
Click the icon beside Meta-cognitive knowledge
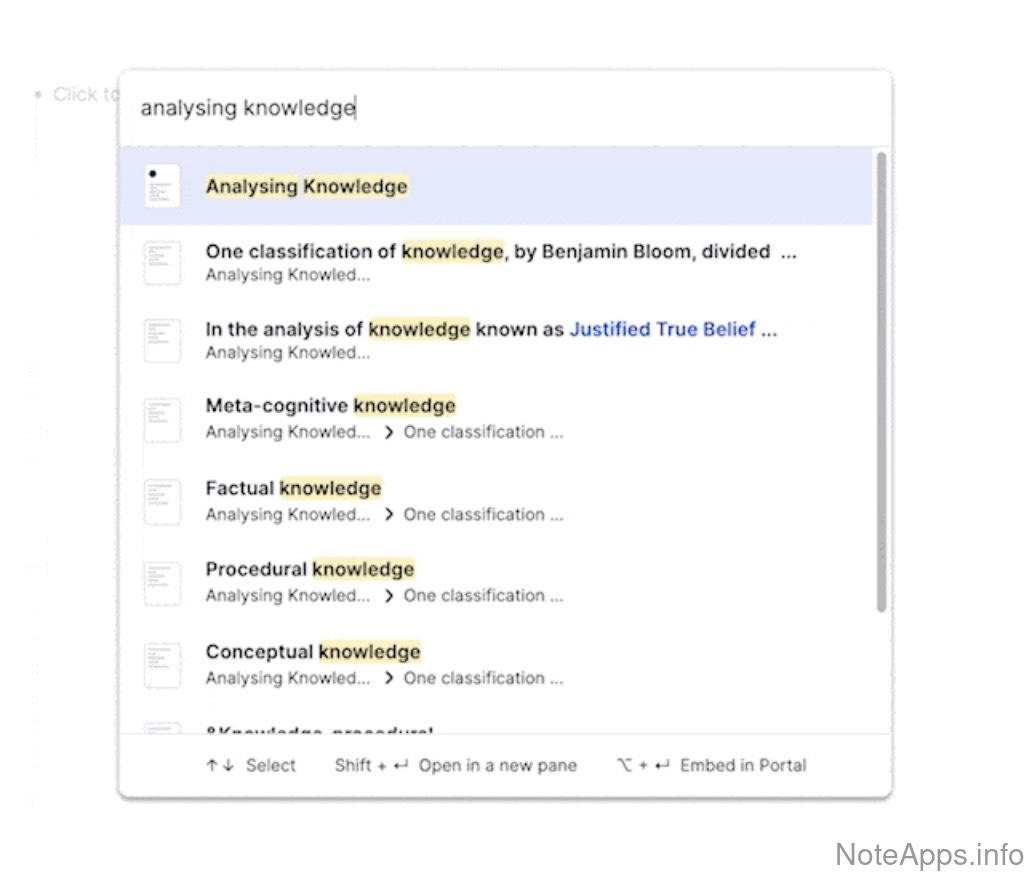click(x=162, y=419)
